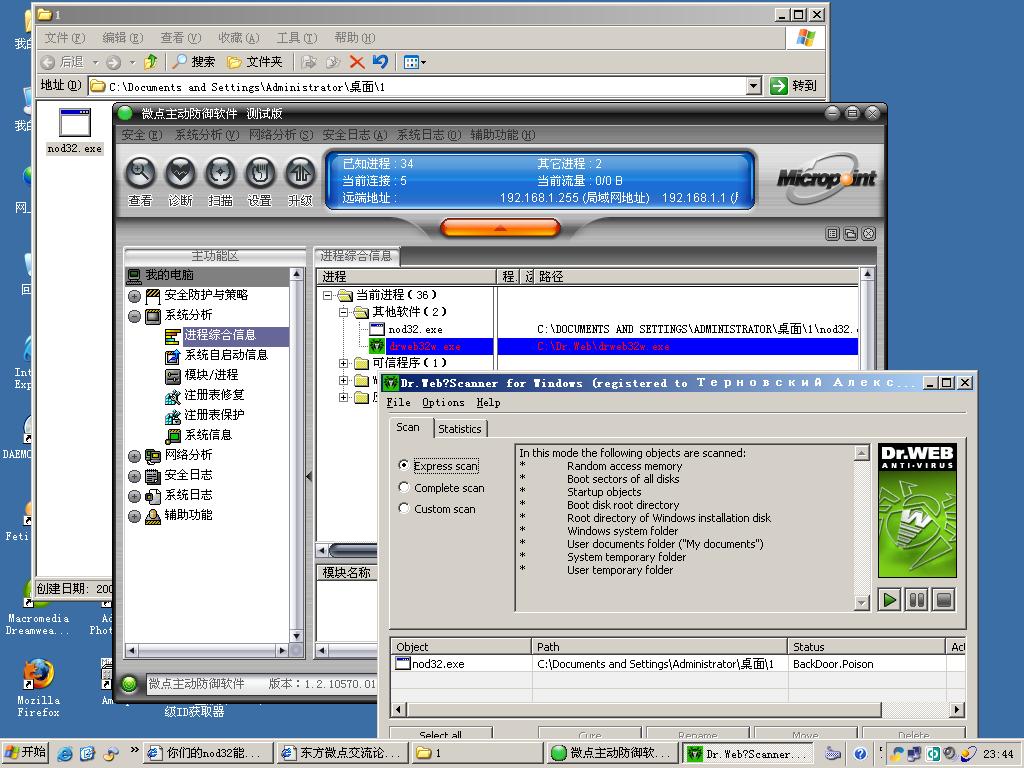Click the Status column header in Dr.Web
This screenshot has height=768, width=1024.
(867, 647)
